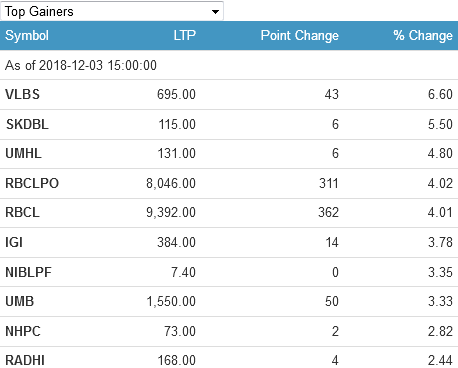
Task: Sort by the Symbol column header
Action: point(27,35)
